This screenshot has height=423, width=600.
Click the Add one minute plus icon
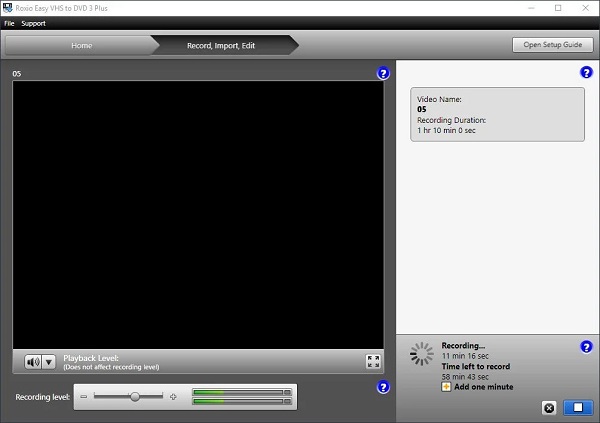tap(446, 387)
